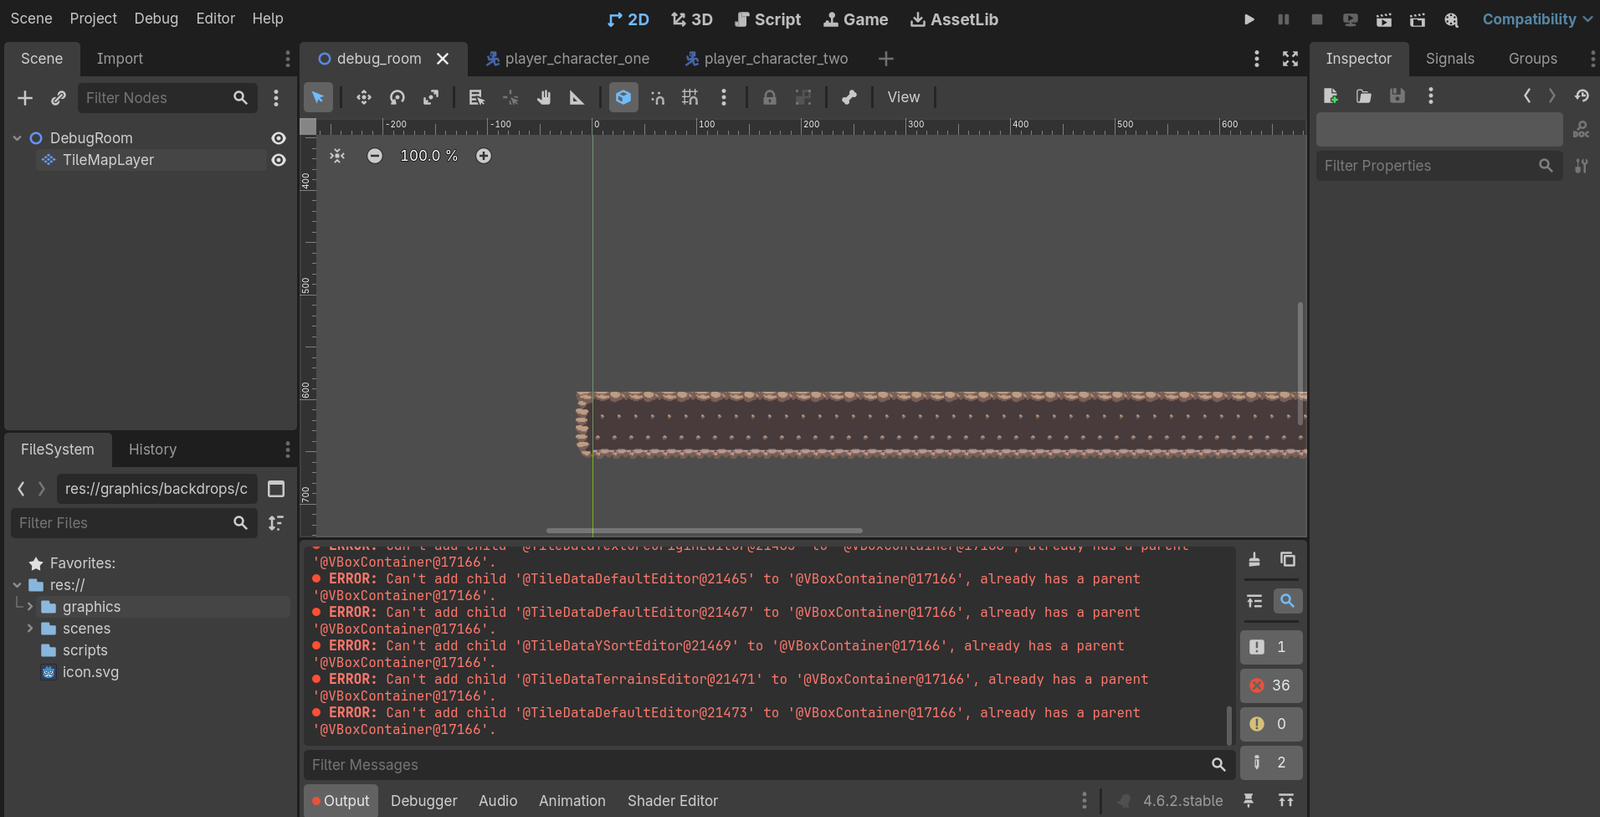
Task: Toggle warning messages filter showing 0
Action: 1271,724
